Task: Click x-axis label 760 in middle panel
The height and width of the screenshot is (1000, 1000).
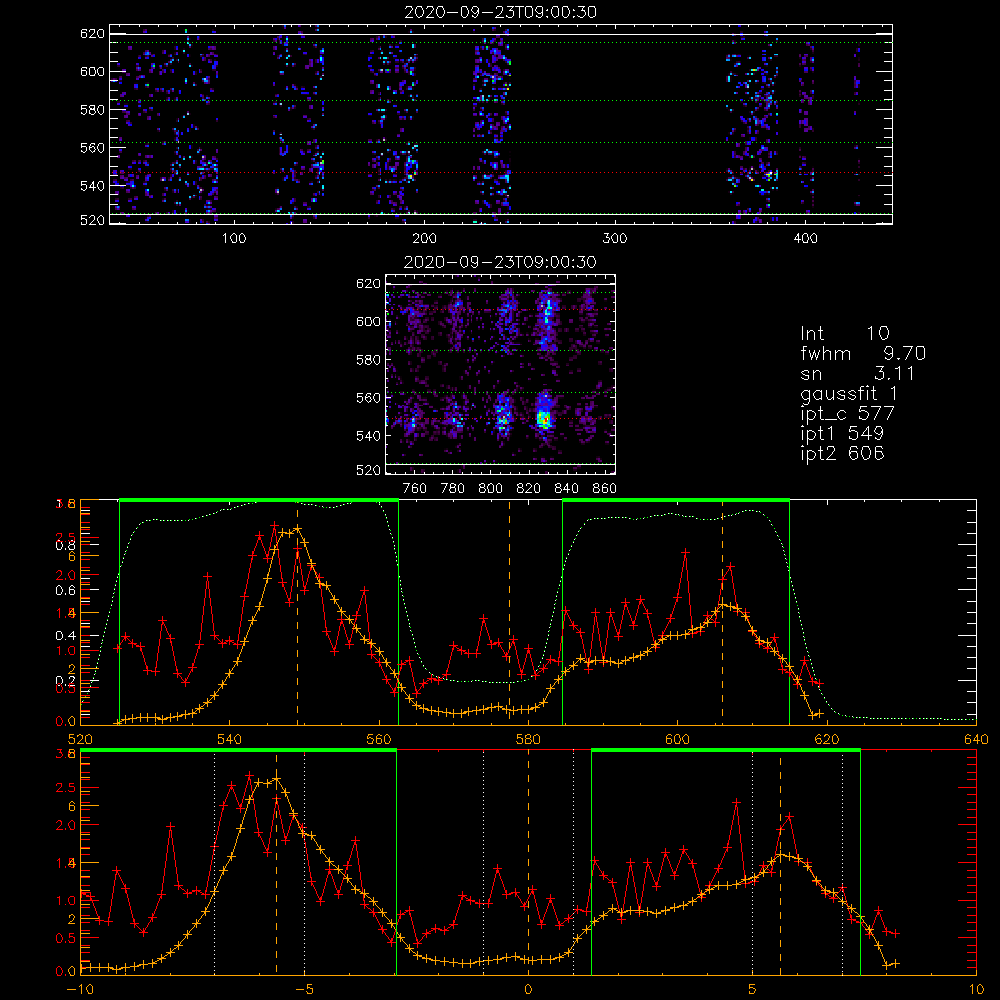Action: (415, 489)
